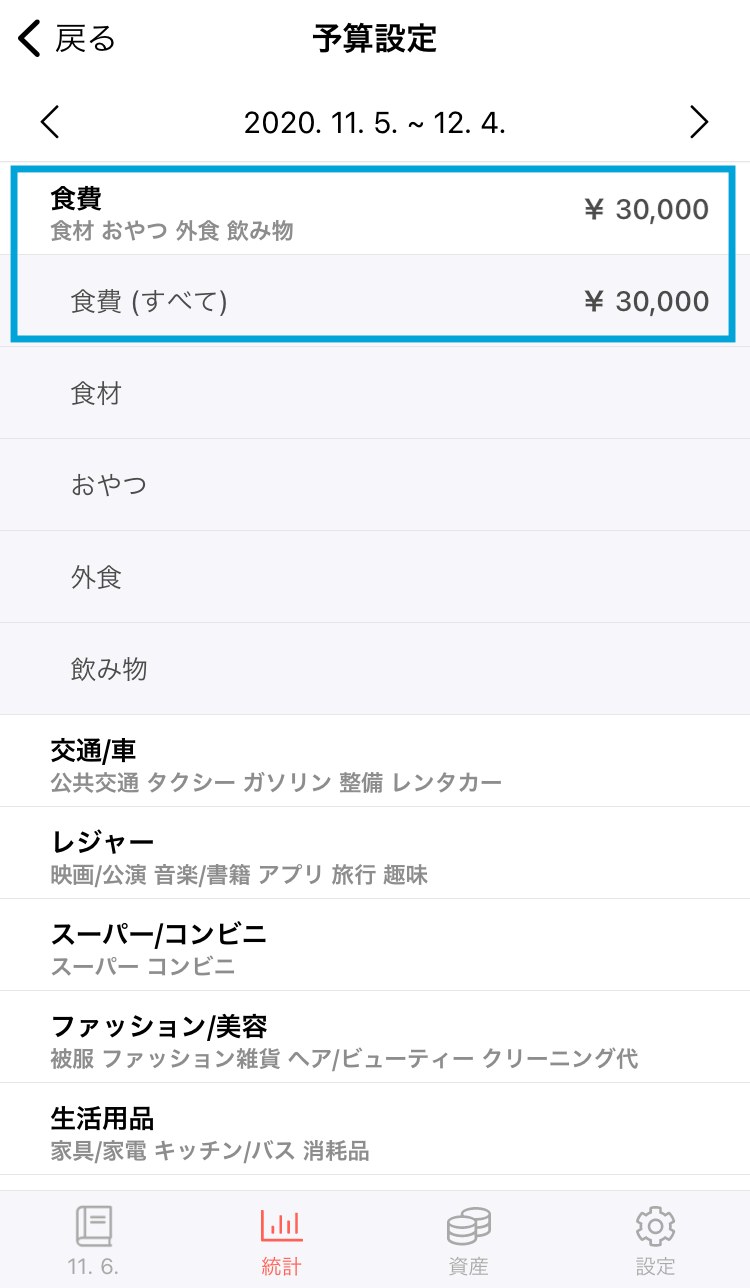Edit 食費 (すべて) budget of ¥30,000
The width and height of the screenshot is (750, 1288).
tap(375, 301)
